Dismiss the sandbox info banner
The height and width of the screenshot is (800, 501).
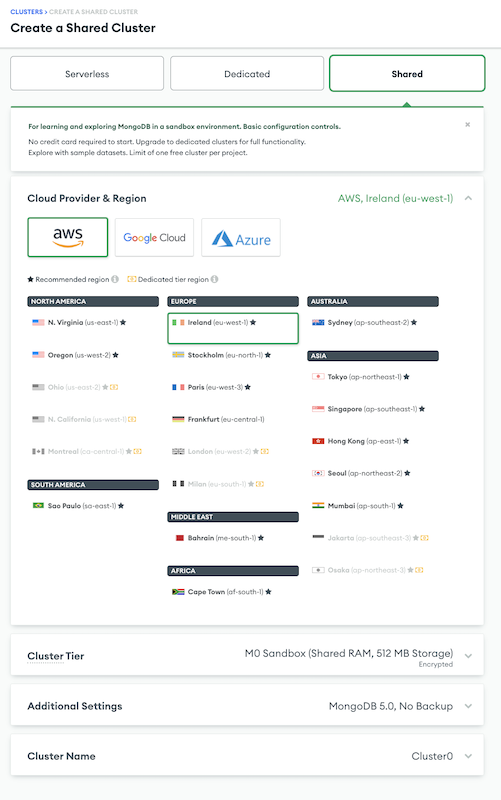point(467,124)
